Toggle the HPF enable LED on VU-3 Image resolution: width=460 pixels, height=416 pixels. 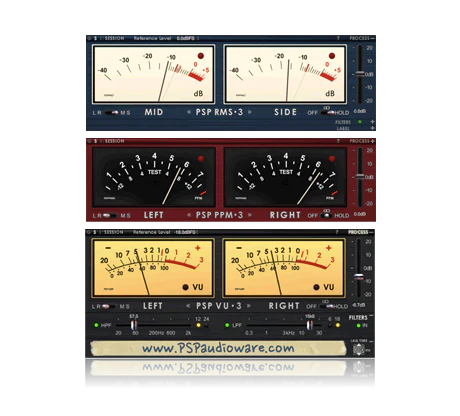pos(96,325)
